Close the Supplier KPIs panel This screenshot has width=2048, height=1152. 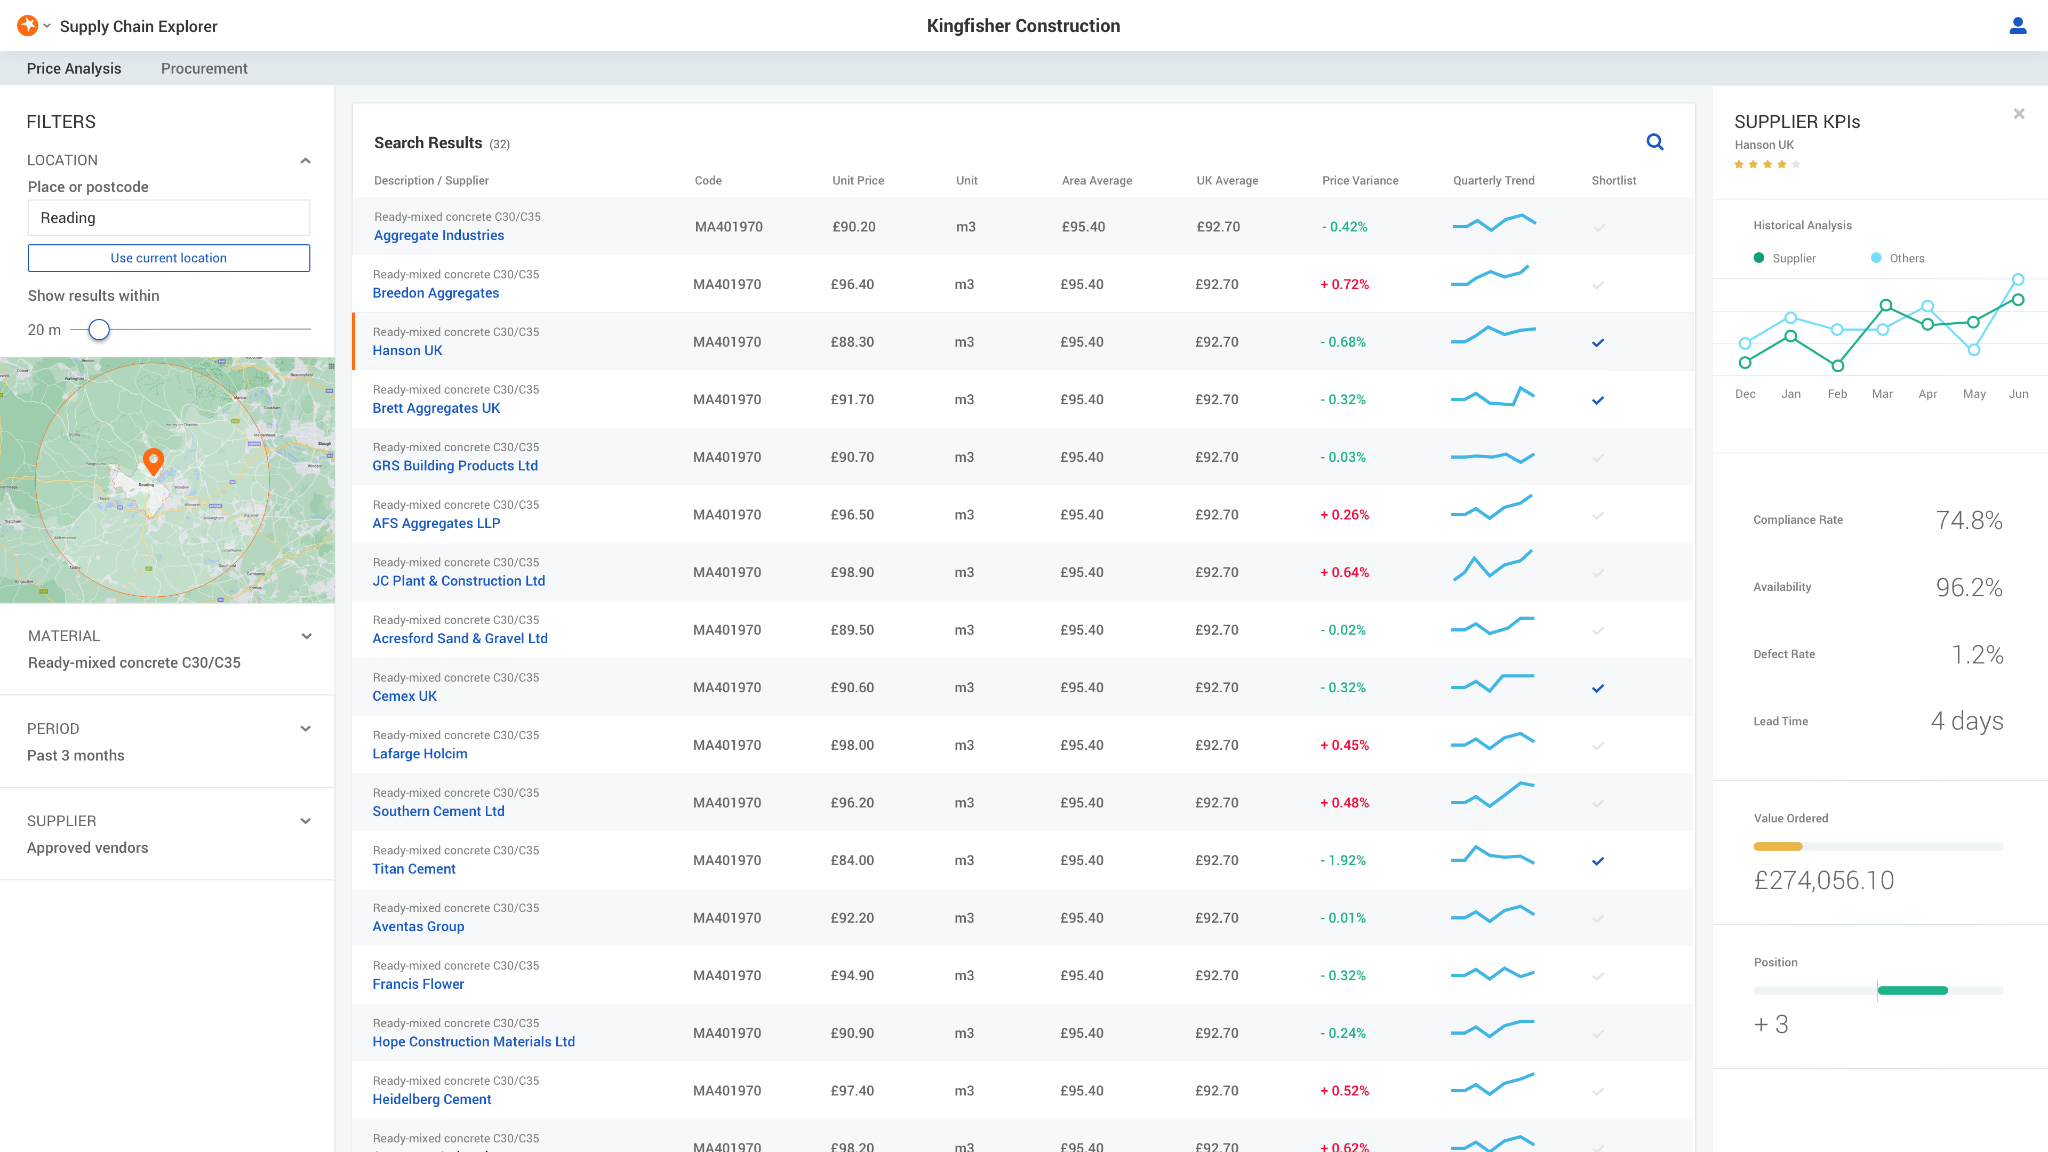[x=2019, y=114]
